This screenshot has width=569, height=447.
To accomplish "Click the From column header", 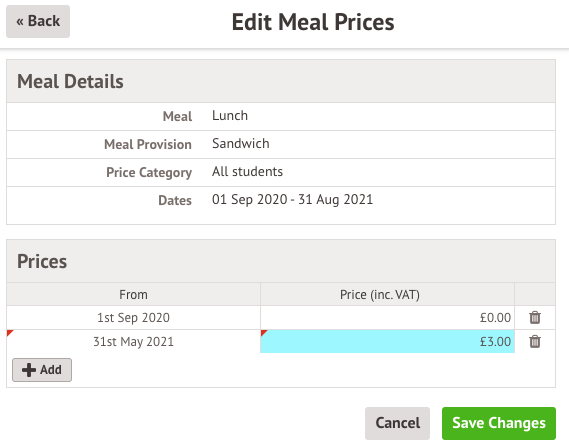I will click(x=134, y=295).
